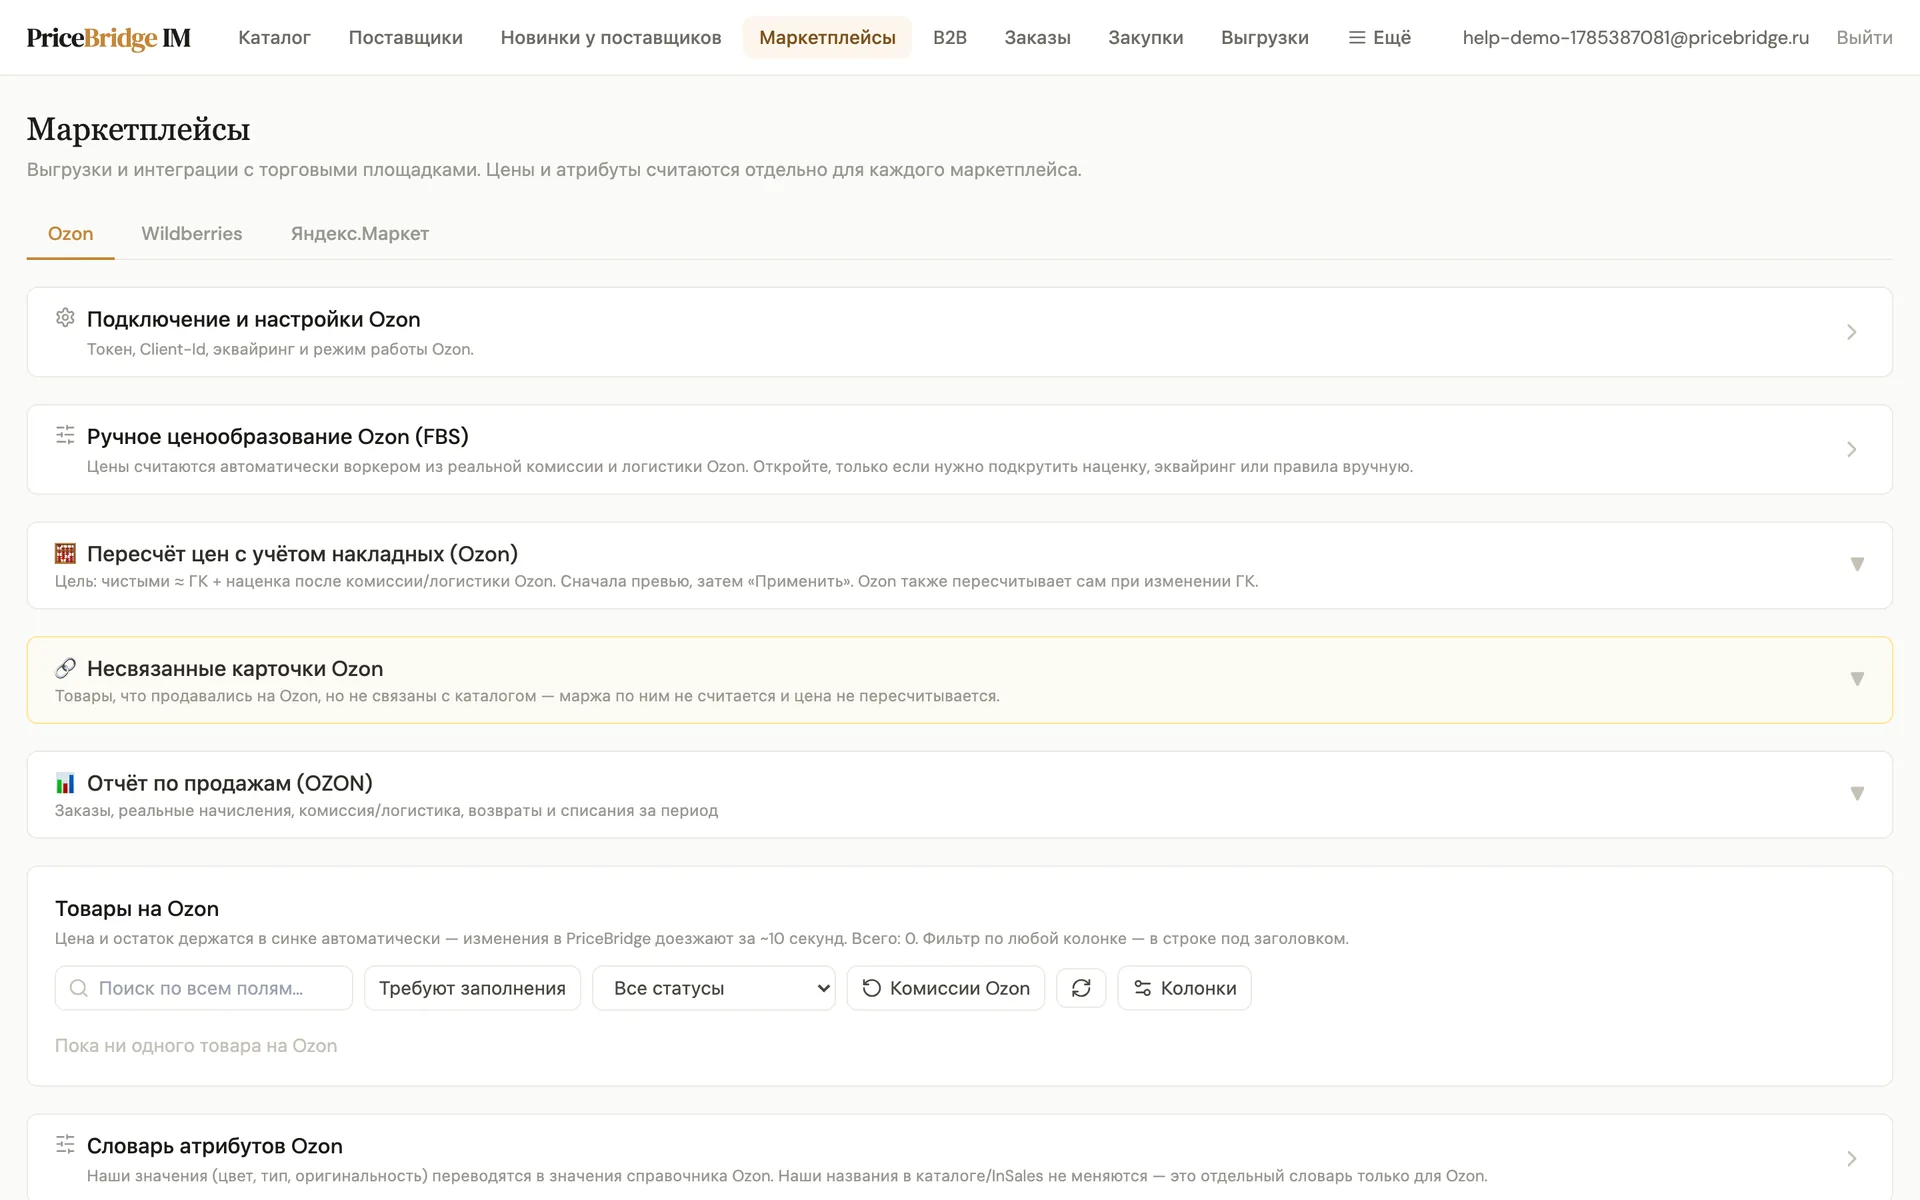Click the settings icon on Колонки button
The height and width of the screenshot is (1200, 1920).
[x=1142, y=988]
